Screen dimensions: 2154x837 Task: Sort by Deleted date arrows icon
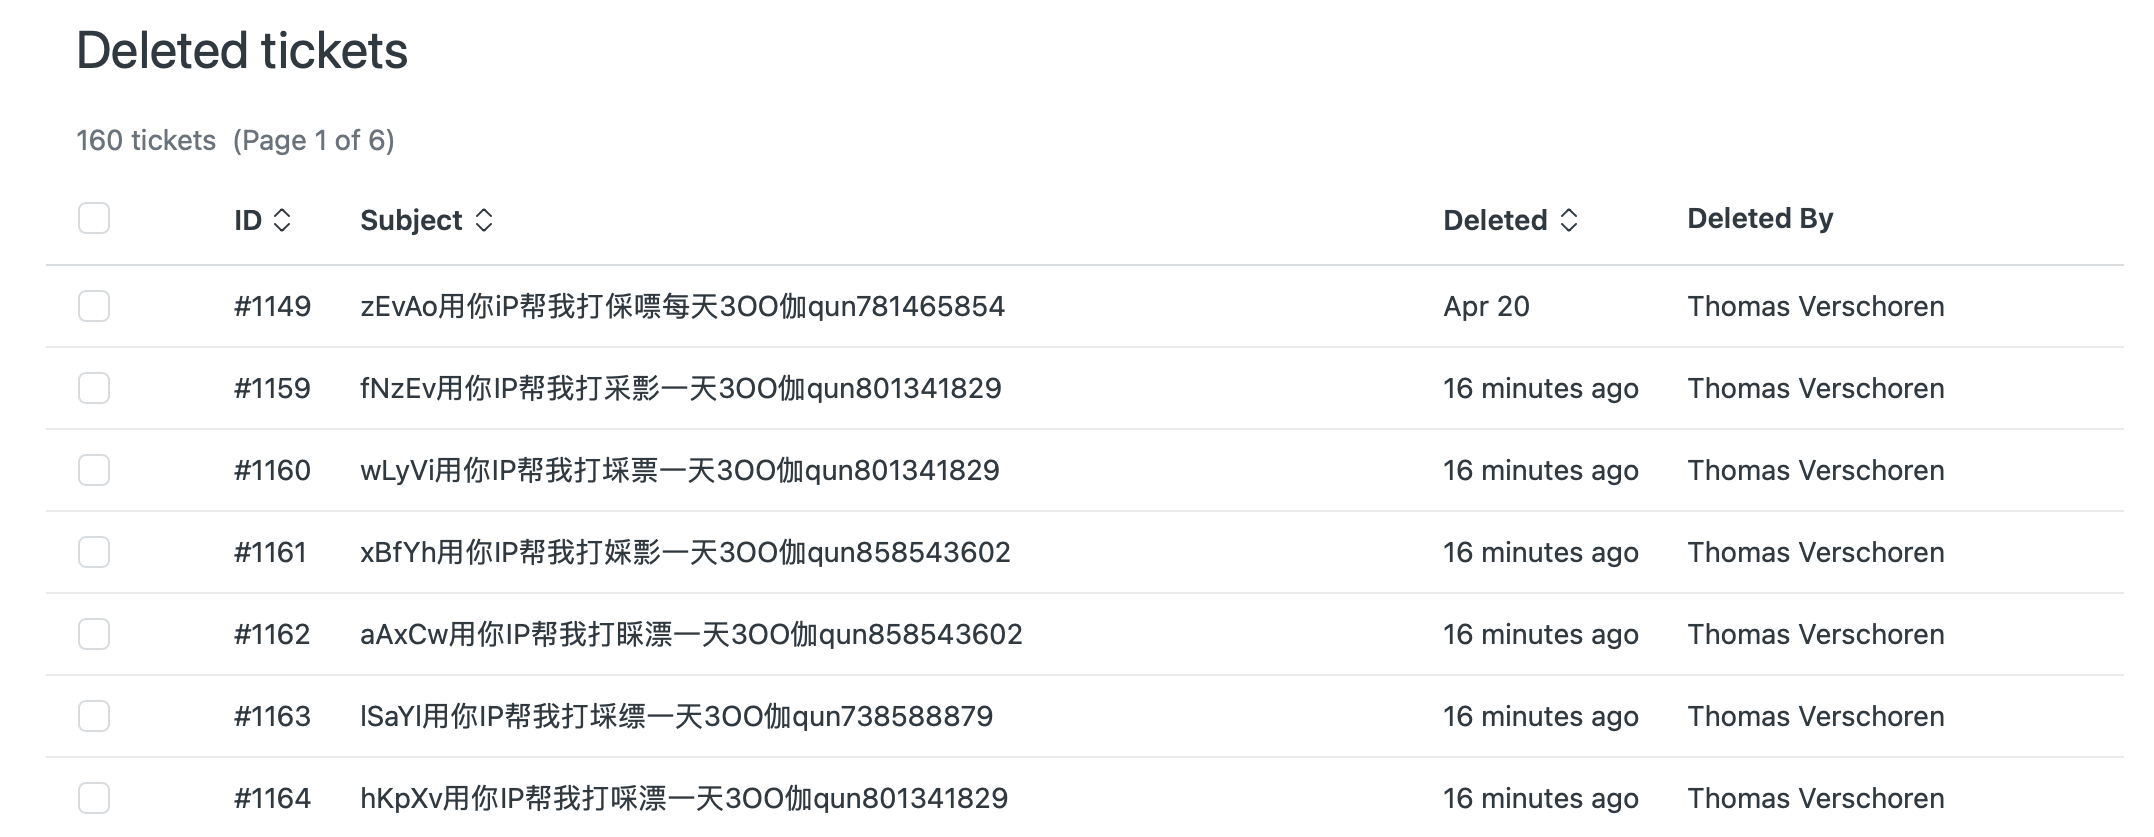pos(1569,220)
